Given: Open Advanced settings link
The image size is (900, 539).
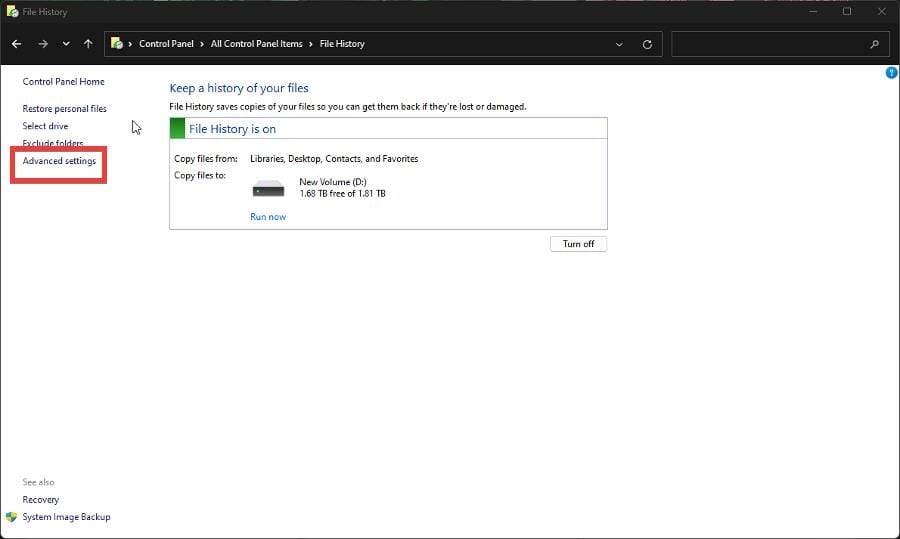Looking at the screenshot, I should [x=59, y=161].
